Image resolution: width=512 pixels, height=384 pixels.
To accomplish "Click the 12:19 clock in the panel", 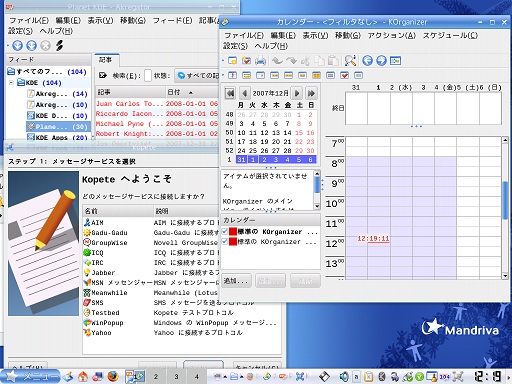I will tap(487, 377).
